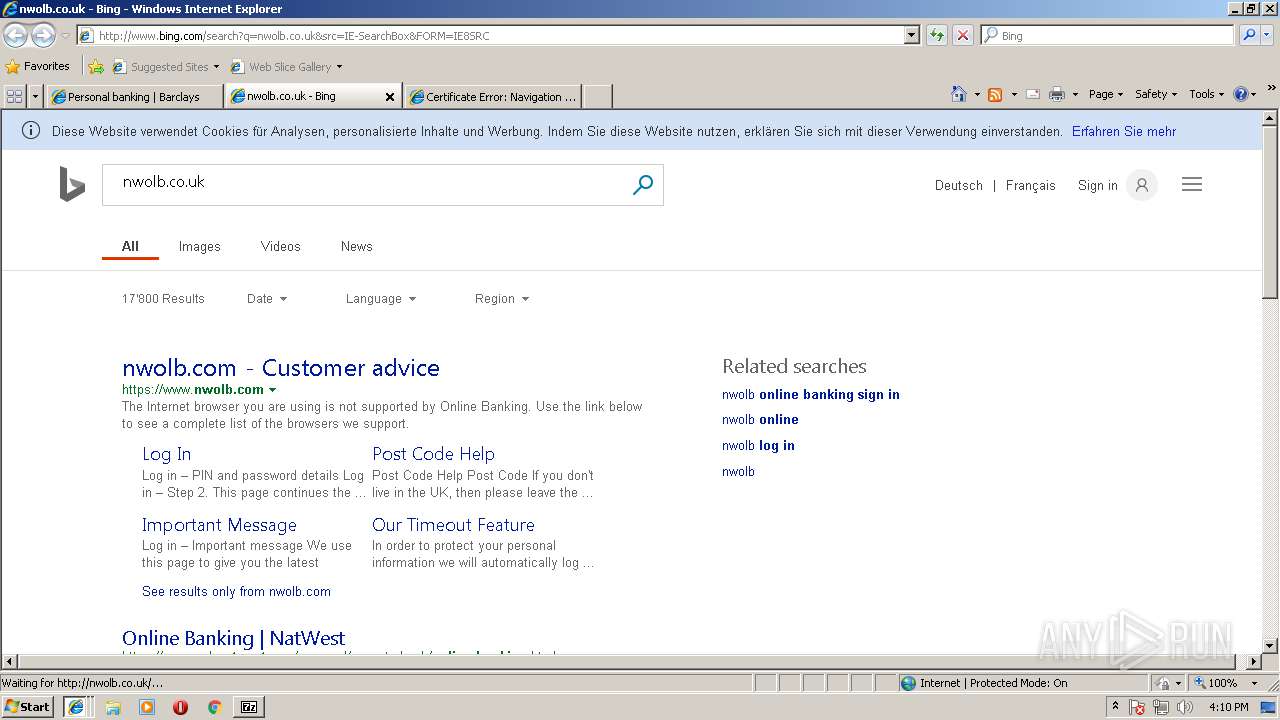Close the nwolb.co.uk - Bing tab
1280x720 pixels.
[390, 97]
